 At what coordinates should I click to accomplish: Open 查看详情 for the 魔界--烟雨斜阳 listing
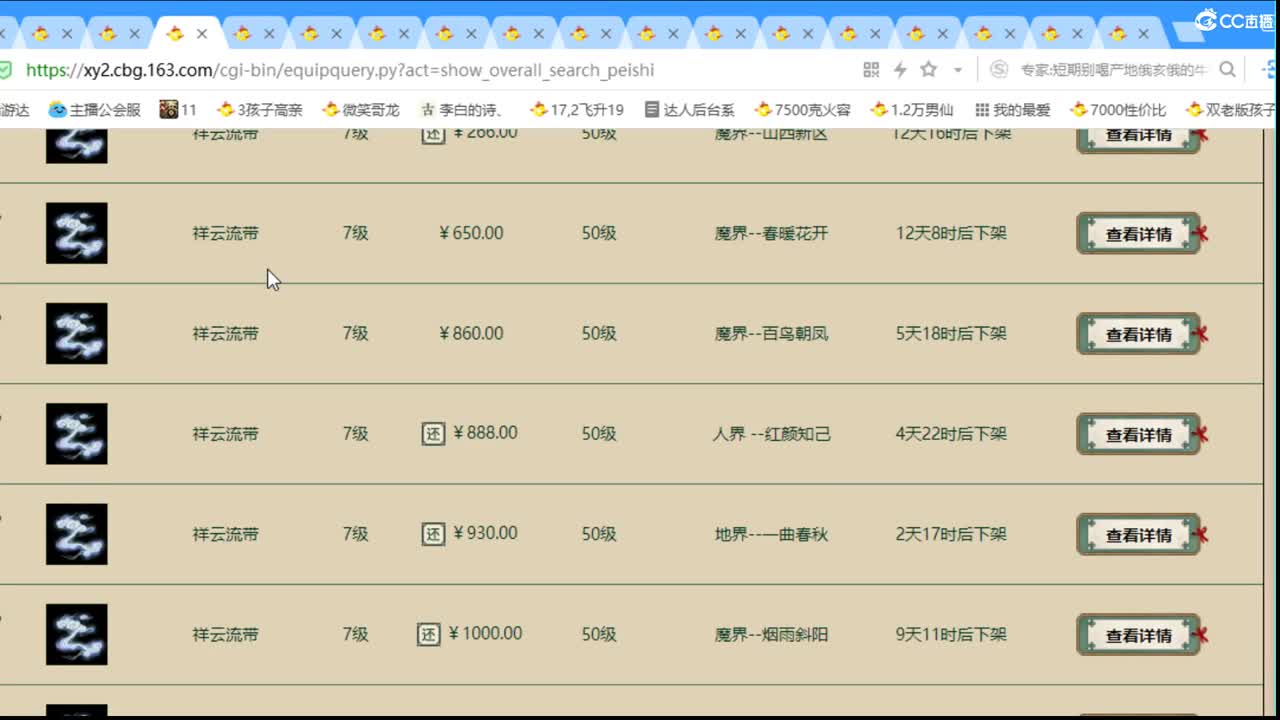[x=1139, y=635]
